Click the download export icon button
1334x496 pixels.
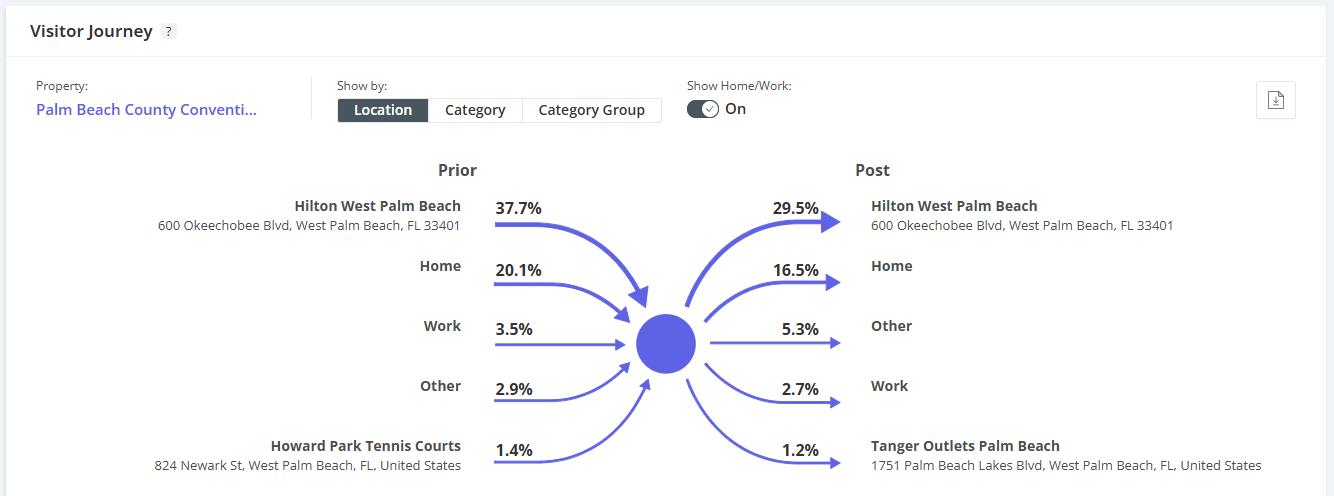point(1275,100)
